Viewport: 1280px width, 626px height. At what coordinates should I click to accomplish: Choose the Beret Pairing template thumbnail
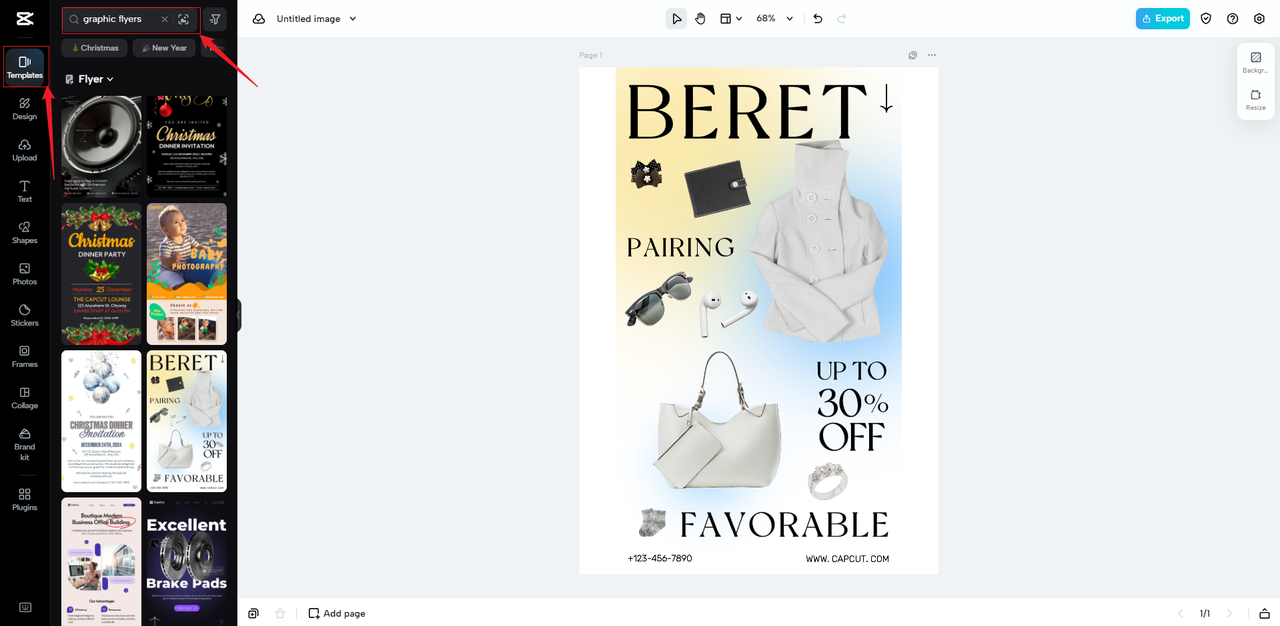tap(187, 421)
